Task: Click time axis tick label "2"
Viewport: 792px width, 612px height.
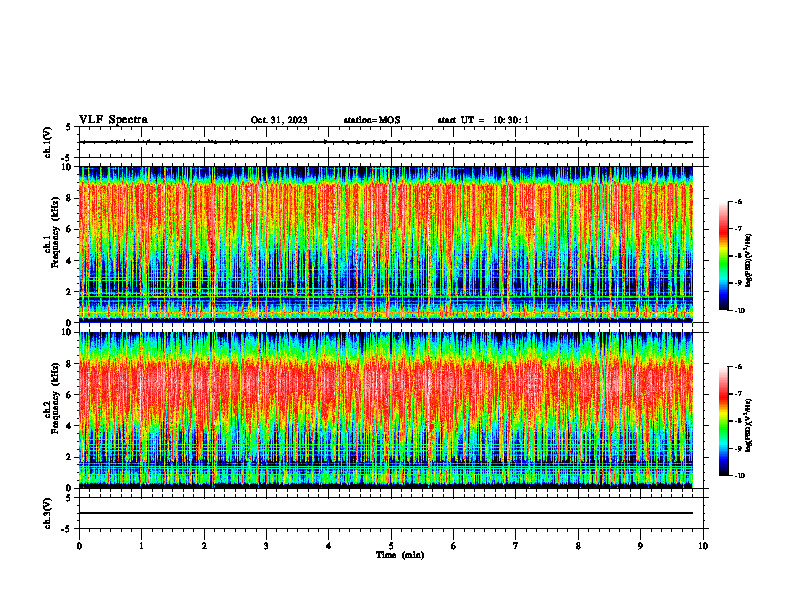Action: coord(204,546)
